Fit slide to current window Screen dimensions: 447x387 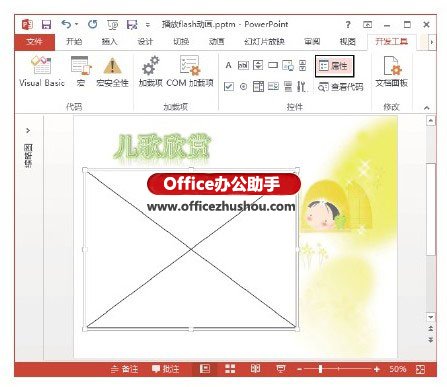(420, 369)
